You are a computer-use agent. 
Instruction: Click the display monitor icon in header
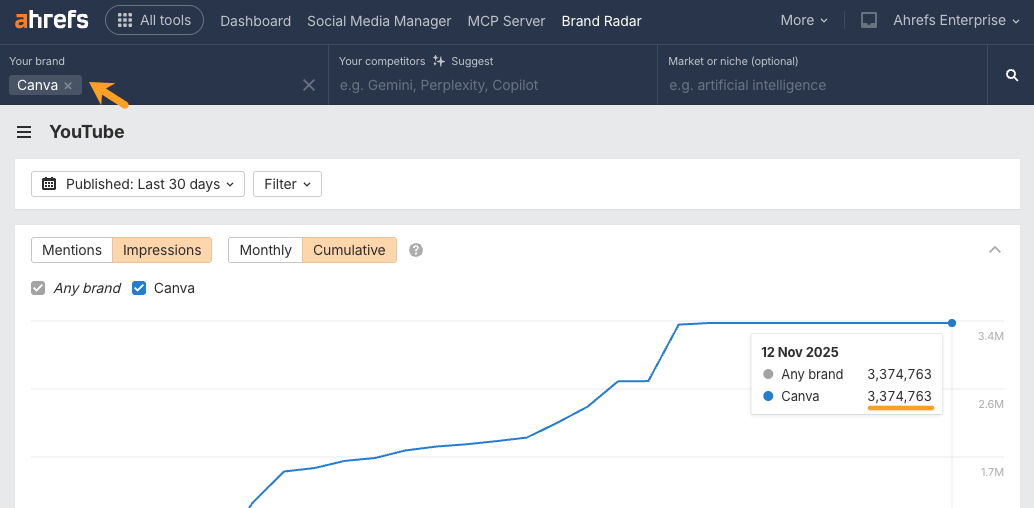point(869,20)
